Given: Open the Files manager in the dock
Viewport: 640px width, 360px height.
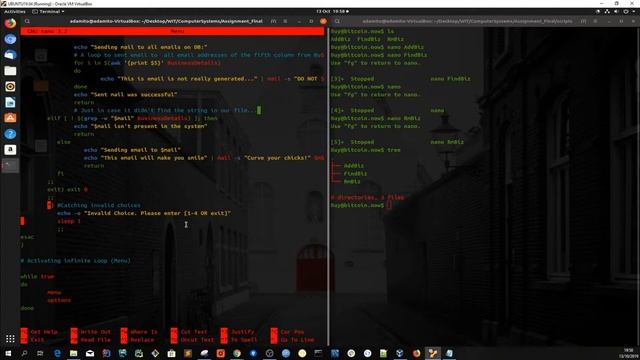Looking at the screenshot, I should click(10, 71).
